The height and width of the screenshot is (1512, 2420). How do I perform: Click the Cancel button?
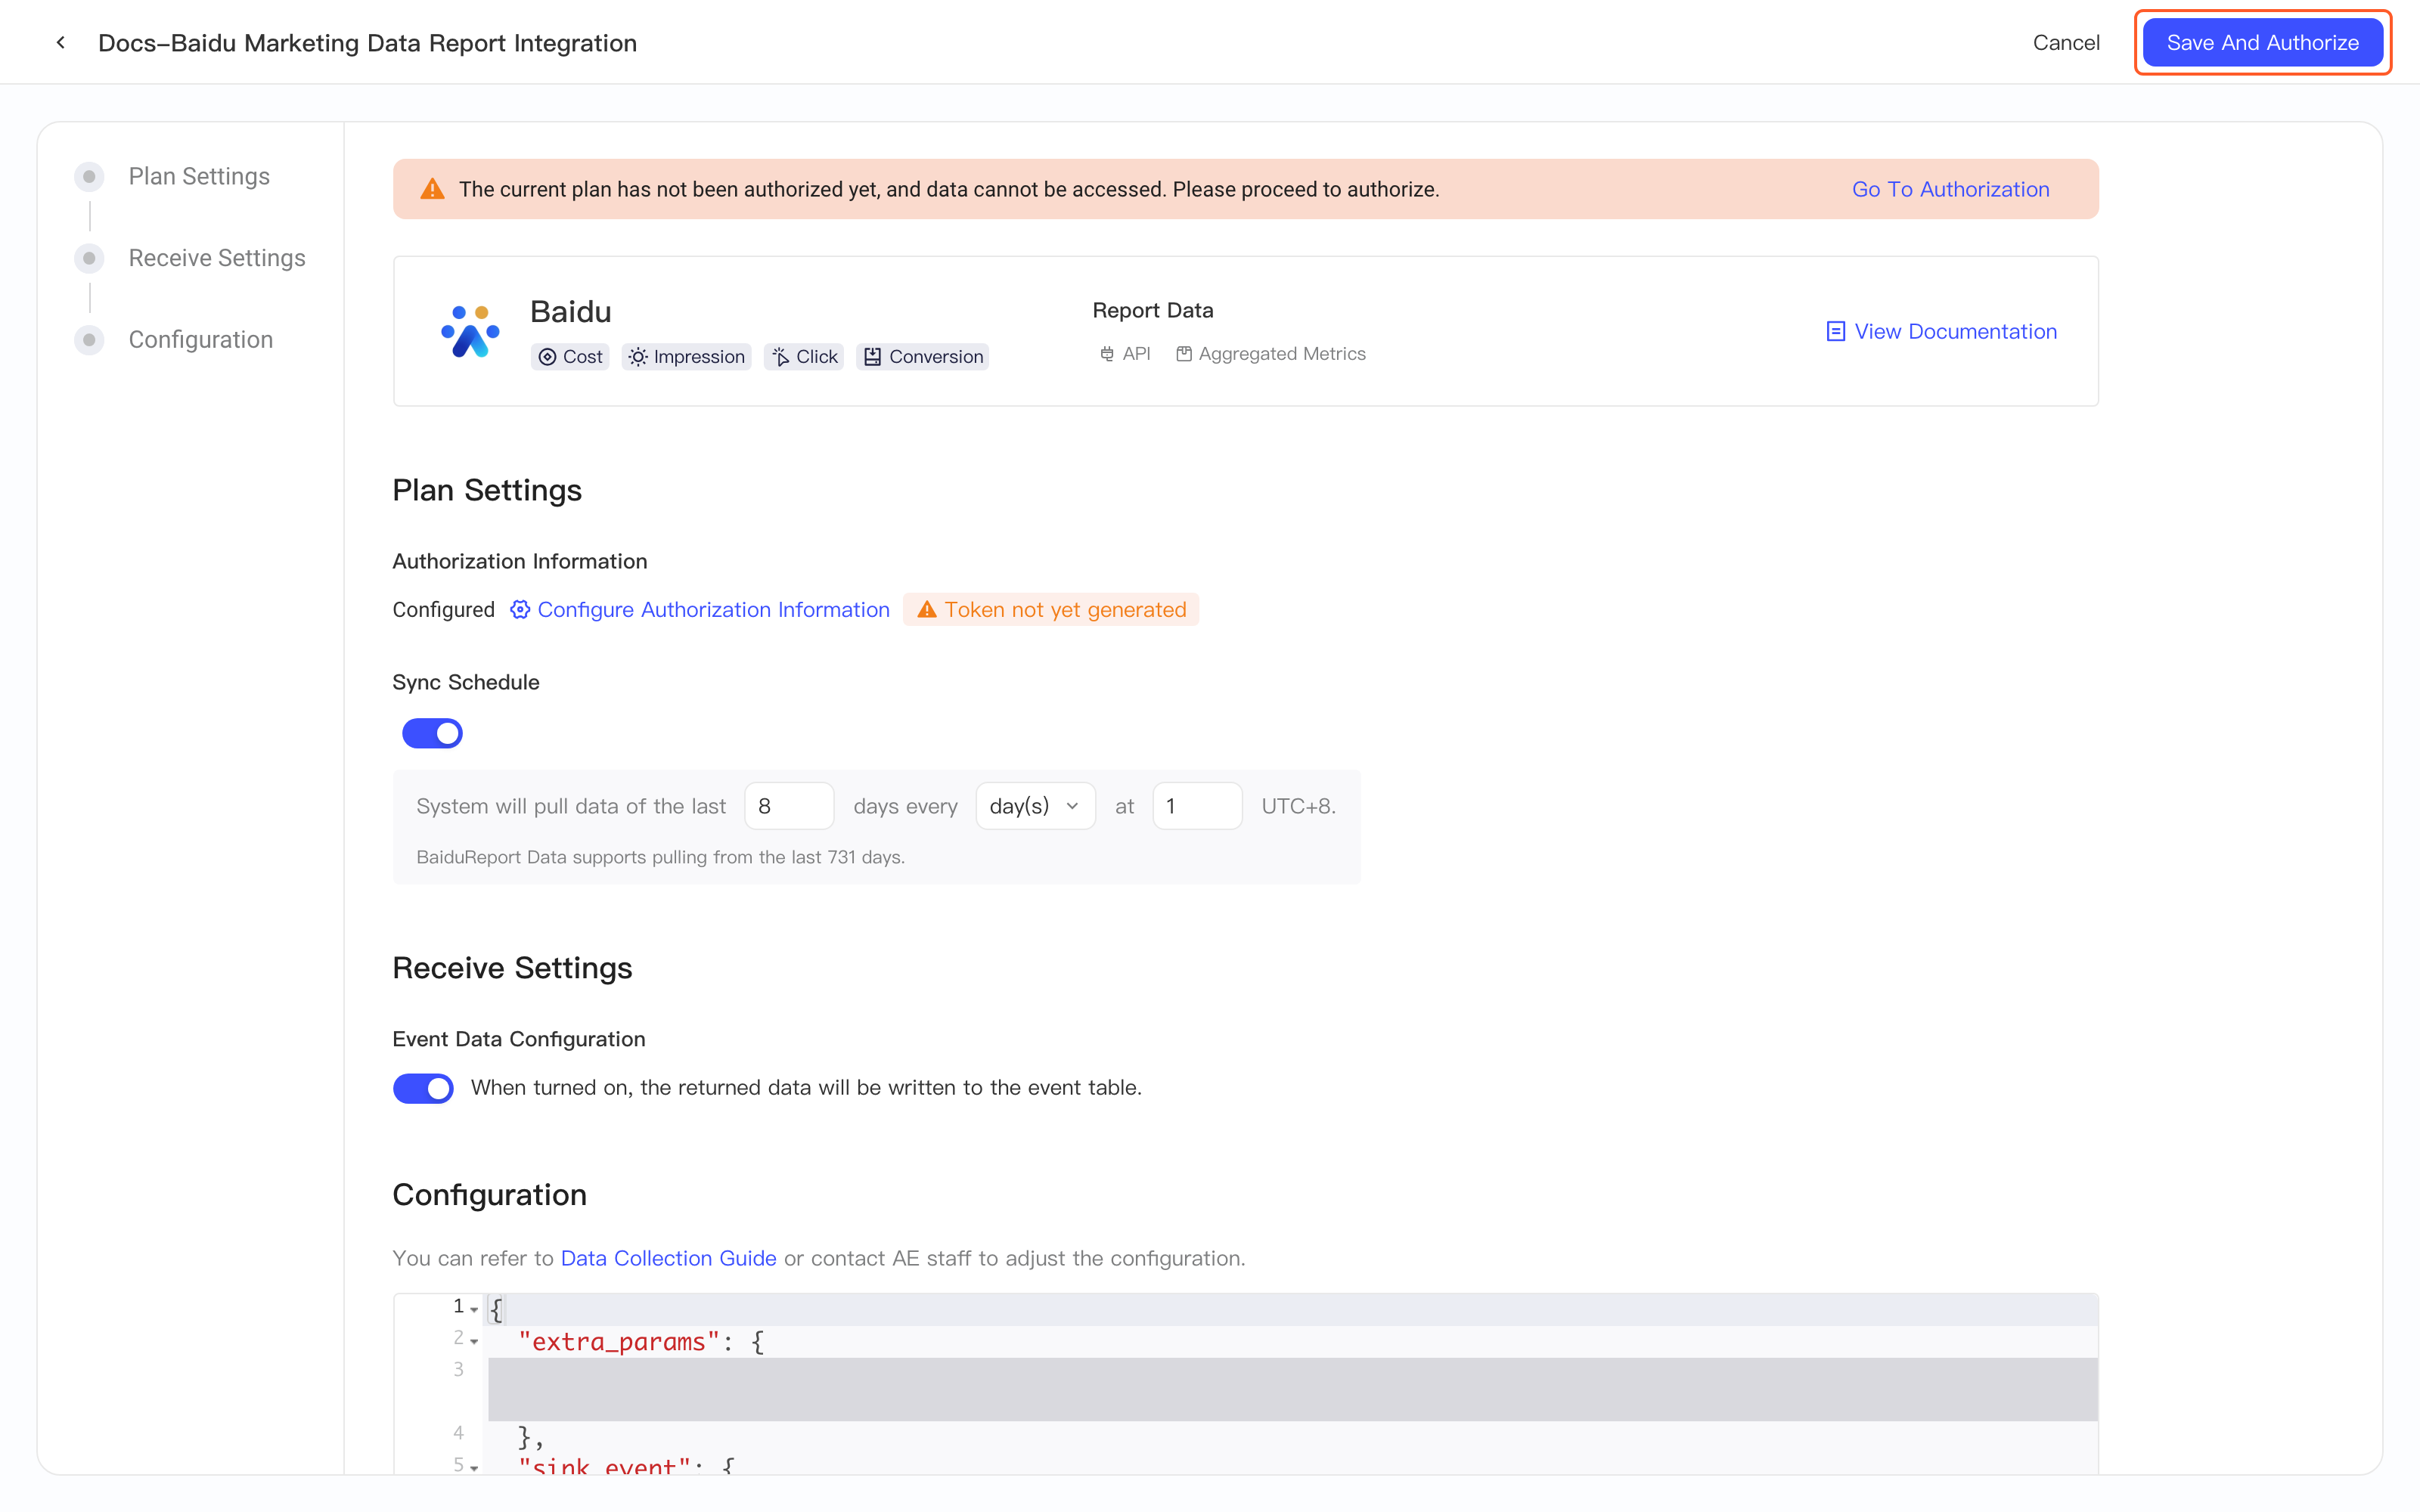(2066, 43)
